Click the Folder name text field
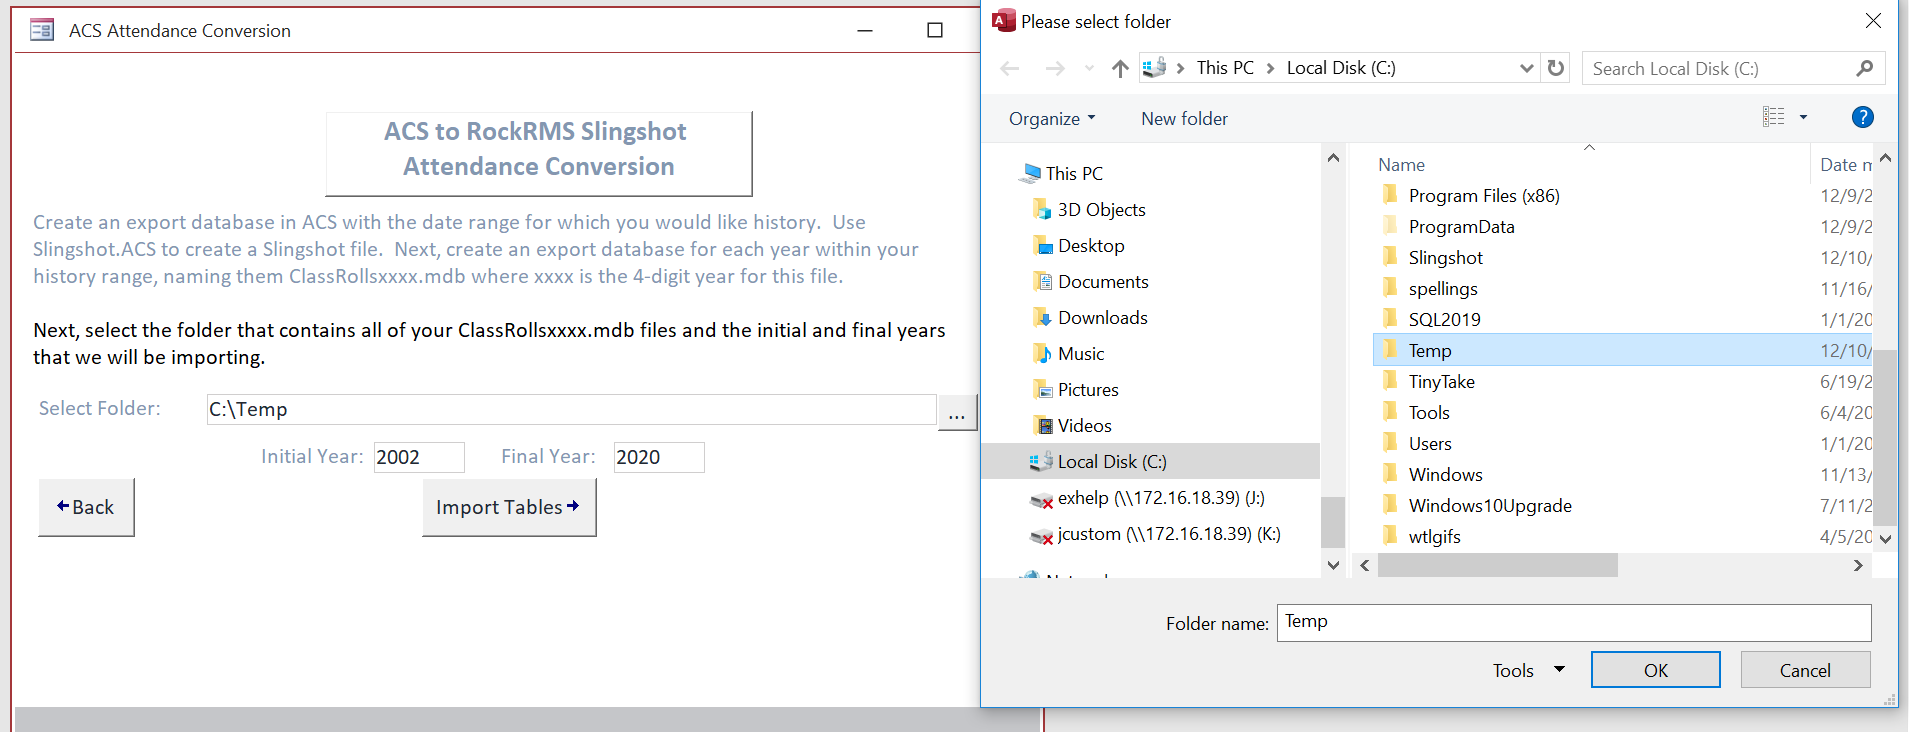This screenshot has height=732, width=1909. tap(1574, 622)
